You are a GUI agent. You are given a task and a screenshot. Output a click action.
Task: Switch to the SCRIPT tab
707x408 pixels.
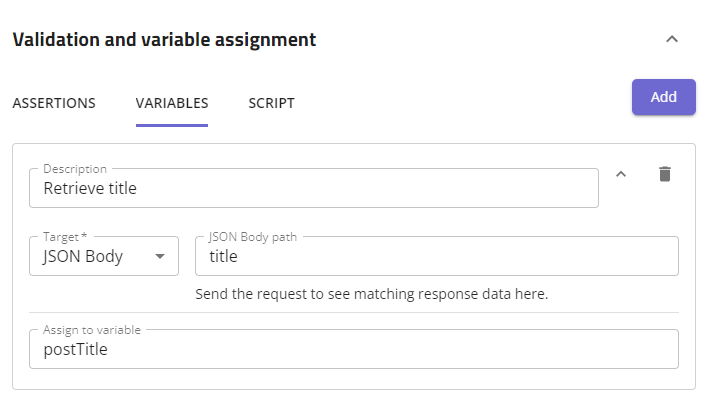pyautogui.click(x=272, y=103)
